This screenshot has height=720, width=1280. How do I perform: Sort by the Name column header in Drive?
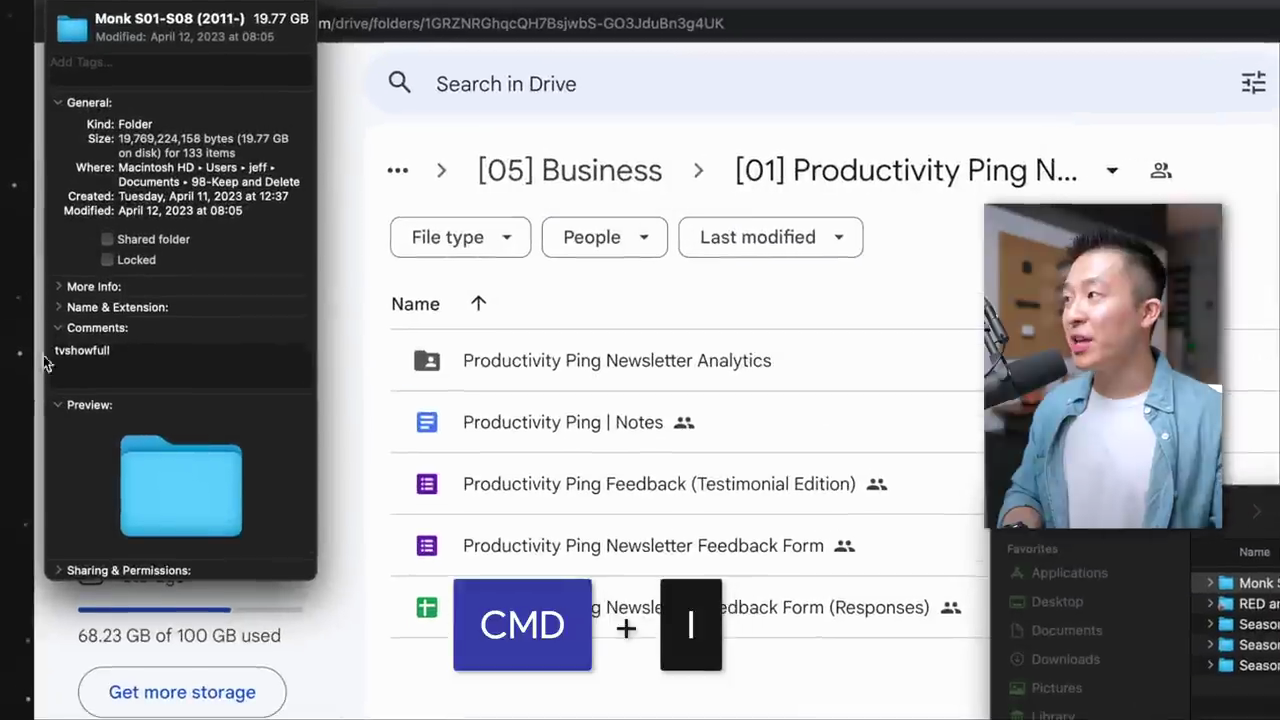click(x=415, y=304)
